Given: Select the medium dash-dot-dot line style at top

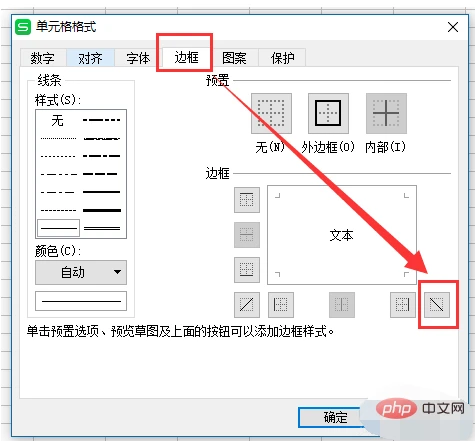Looking at the screenshot, I should 102,120.
